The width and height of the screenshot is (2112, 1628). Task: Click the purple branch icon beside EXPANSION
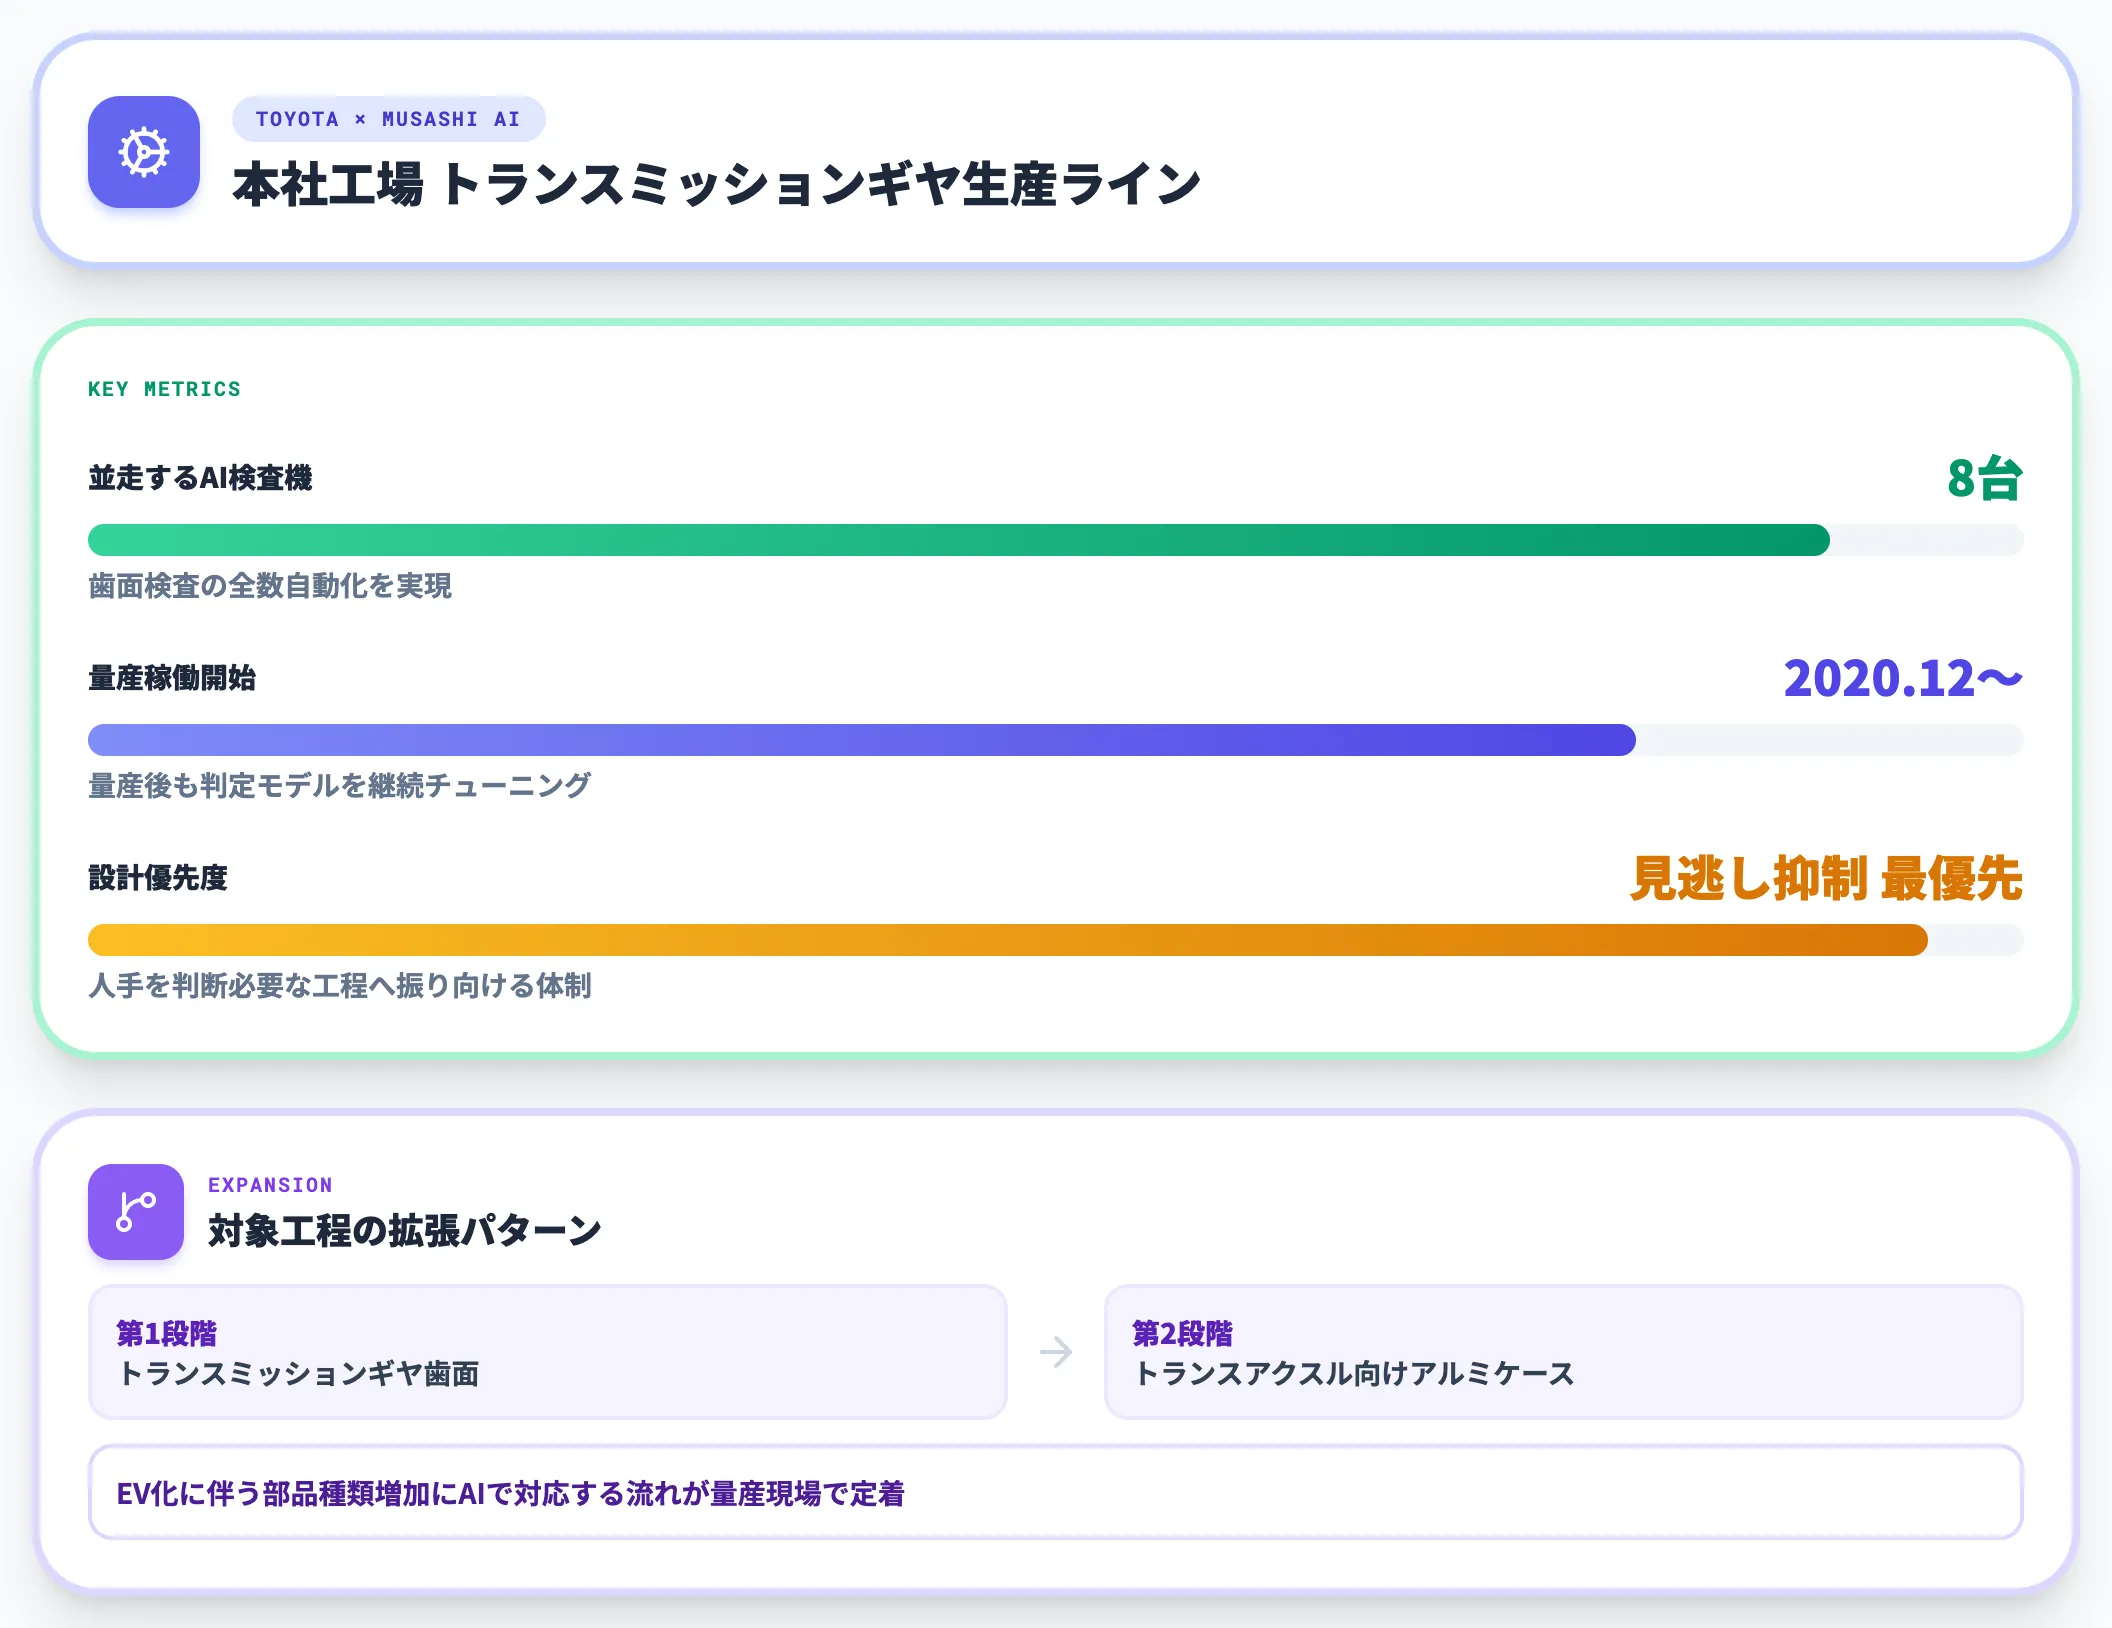(136, 1211)
